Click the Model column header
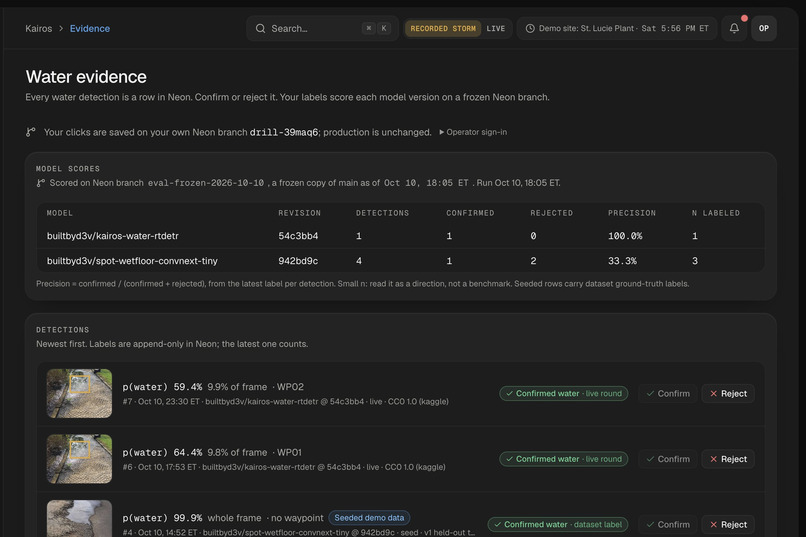The image size is (806, 537). [60, 213]
